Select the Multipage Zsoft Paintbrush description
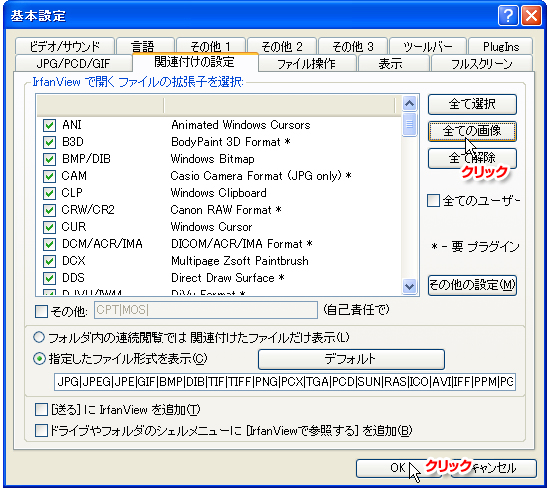550x488 pixels. 240,261
